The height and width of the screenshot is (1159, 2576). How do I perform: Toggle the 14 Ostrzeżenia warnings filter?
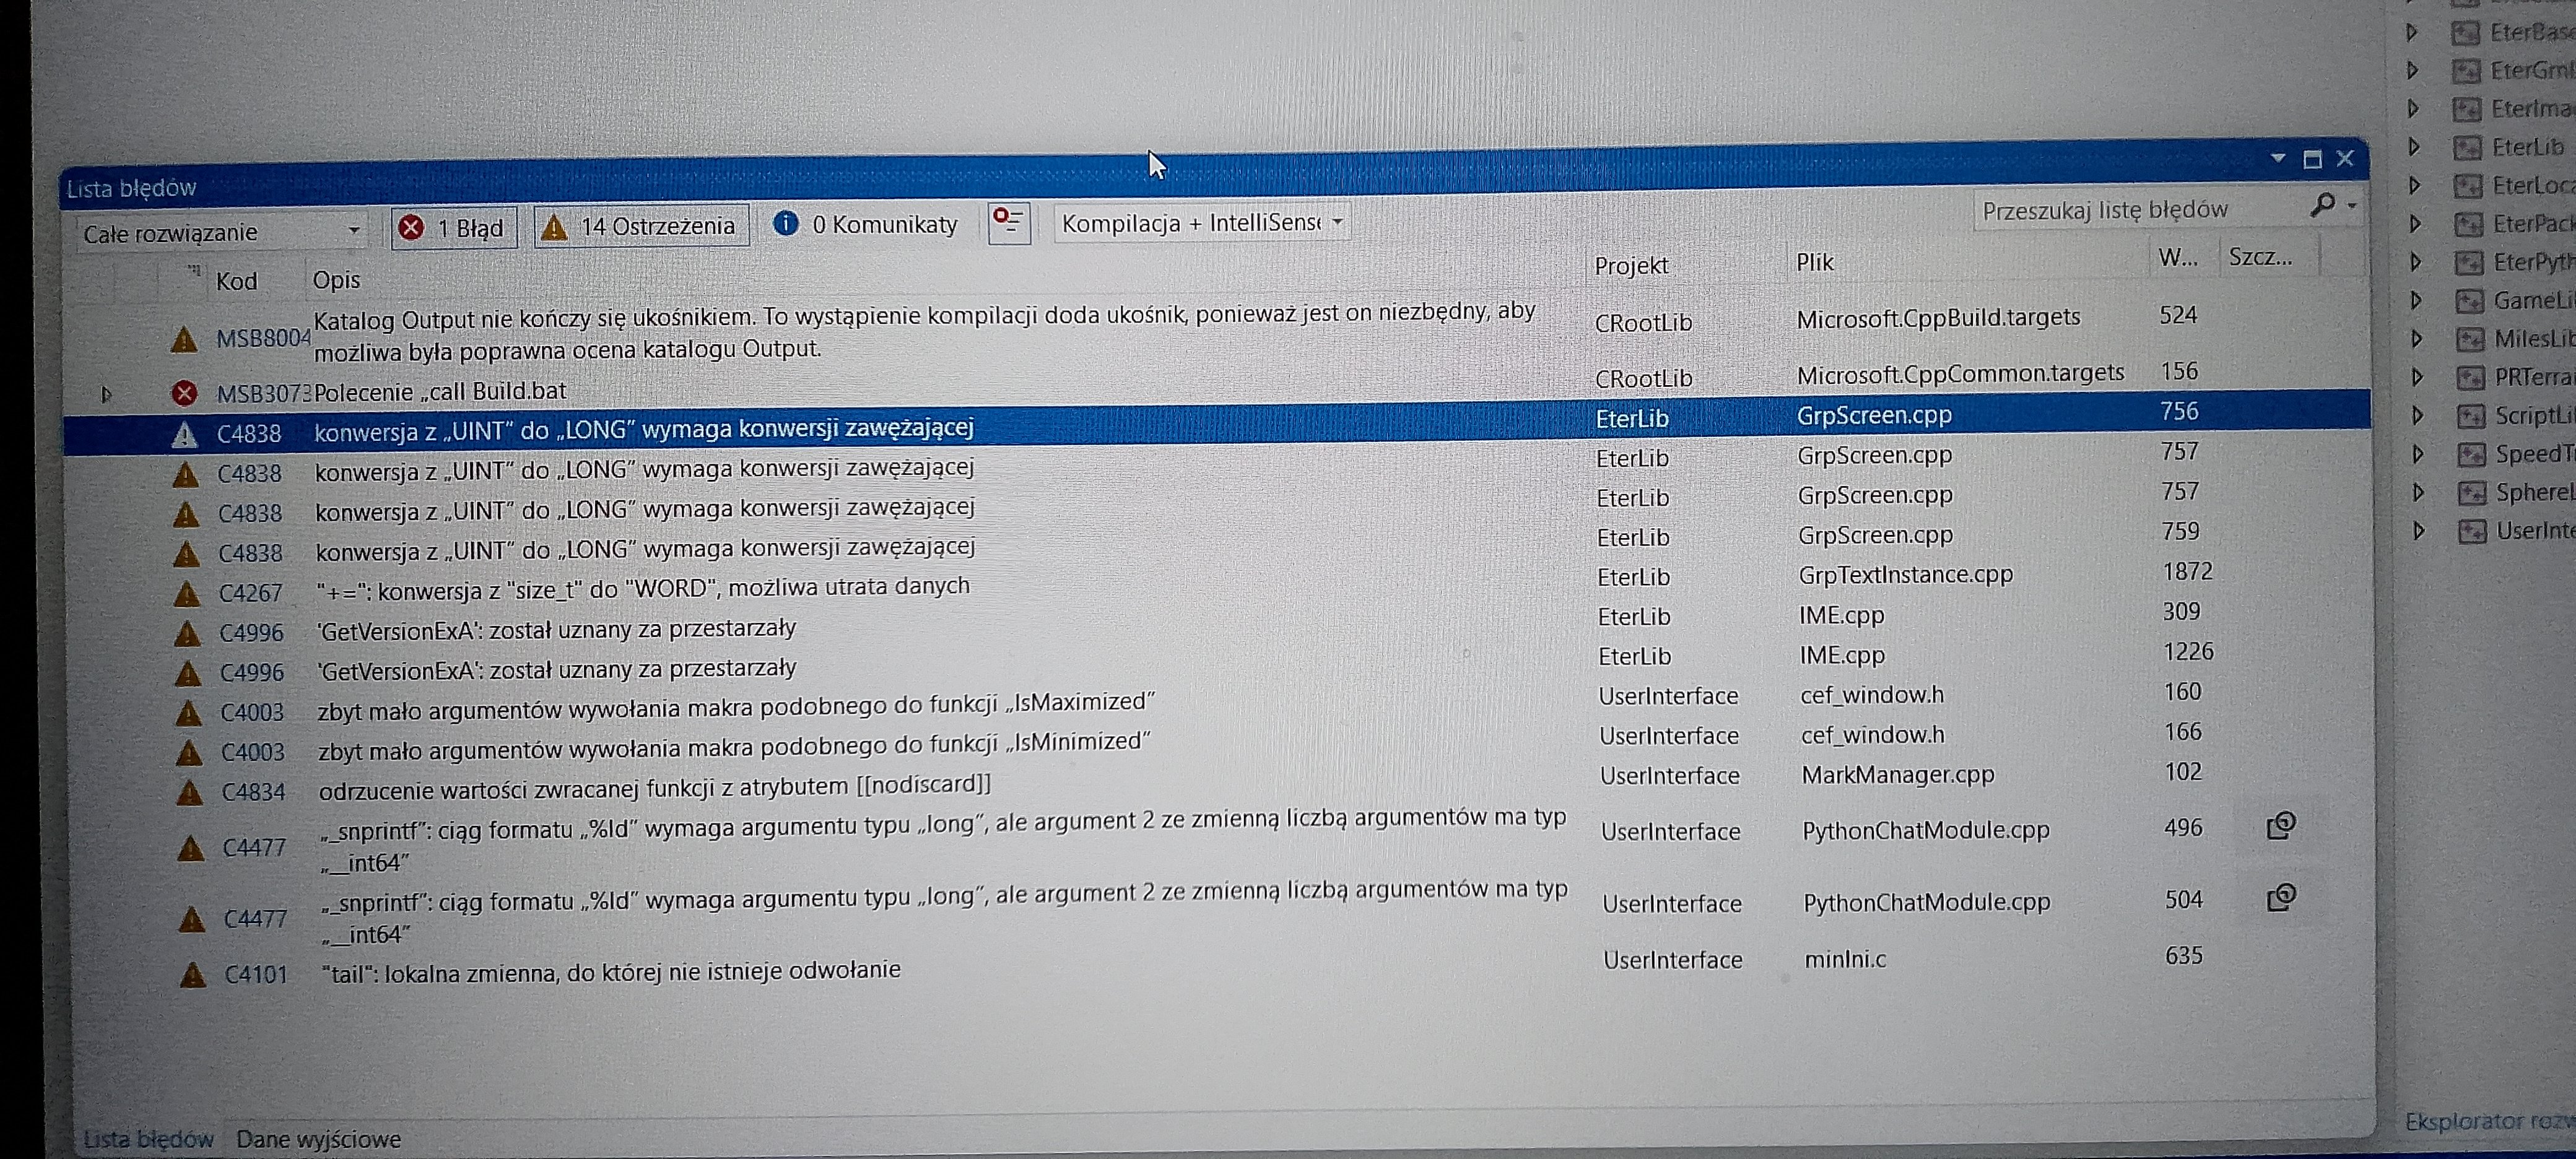tap(641, 227)
